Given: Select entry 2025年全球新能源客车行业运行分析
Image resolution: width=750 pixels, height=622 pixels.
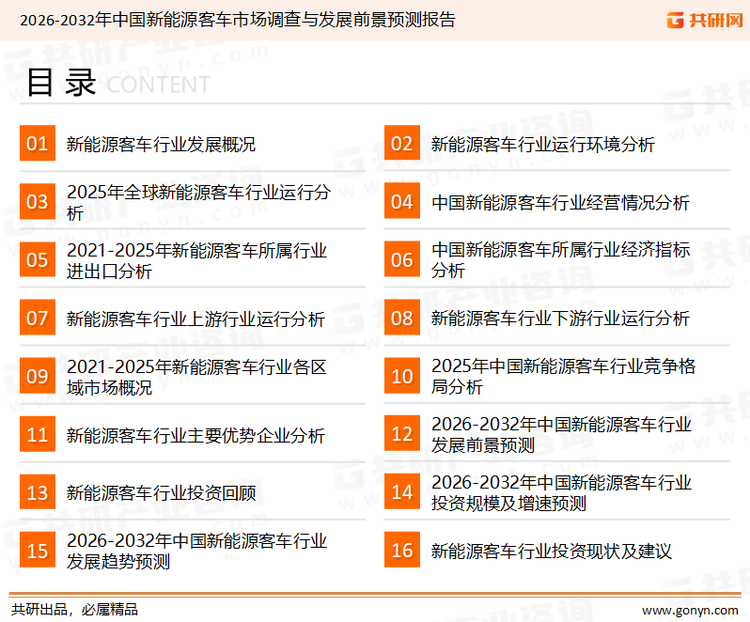Looking at the screenshot, I should coord(199,202).
